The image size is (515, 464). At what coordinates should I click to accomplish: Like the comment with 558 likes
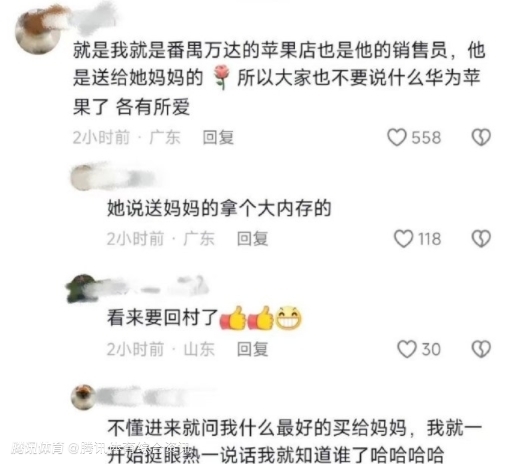click(x=397, y=137)
